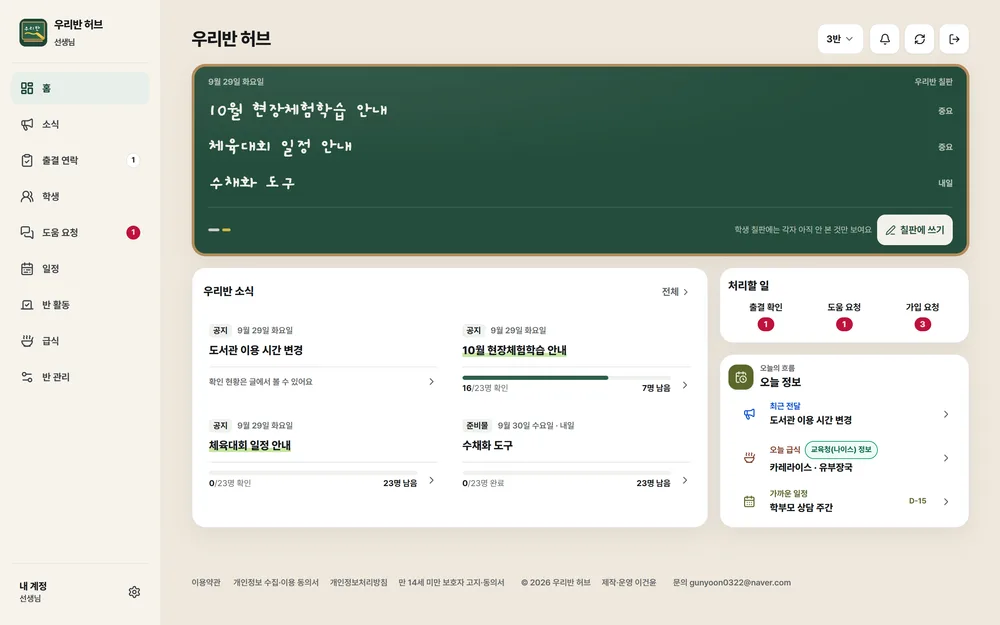Viewport: 1000px width, 625px height.
Task: Open 전체 link in 우리반 소식
Action: 675,291
